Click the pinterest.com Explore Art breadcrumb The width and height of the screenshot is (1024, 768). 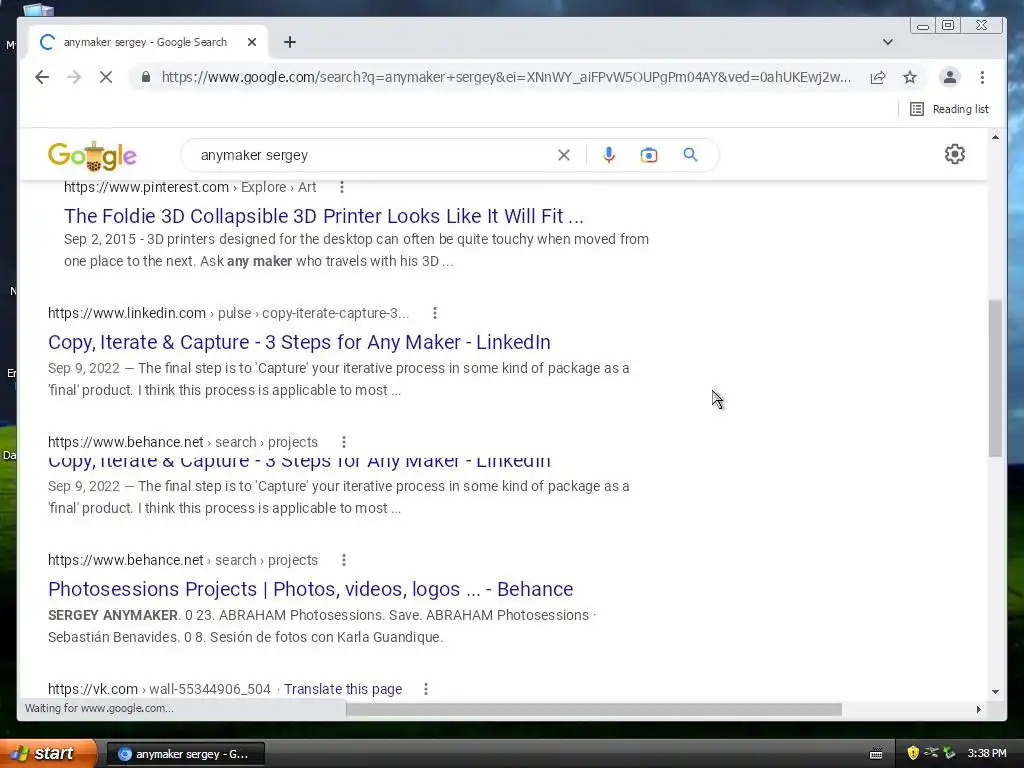(190, 187)
